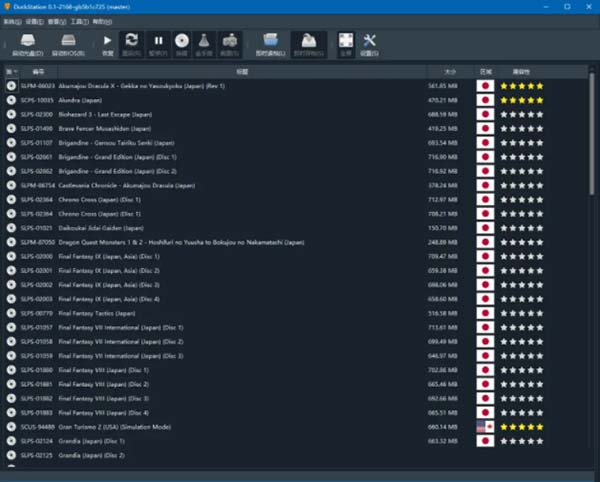Open the System menu in menu bar
The image size is (600, 482).
point(11,20)
